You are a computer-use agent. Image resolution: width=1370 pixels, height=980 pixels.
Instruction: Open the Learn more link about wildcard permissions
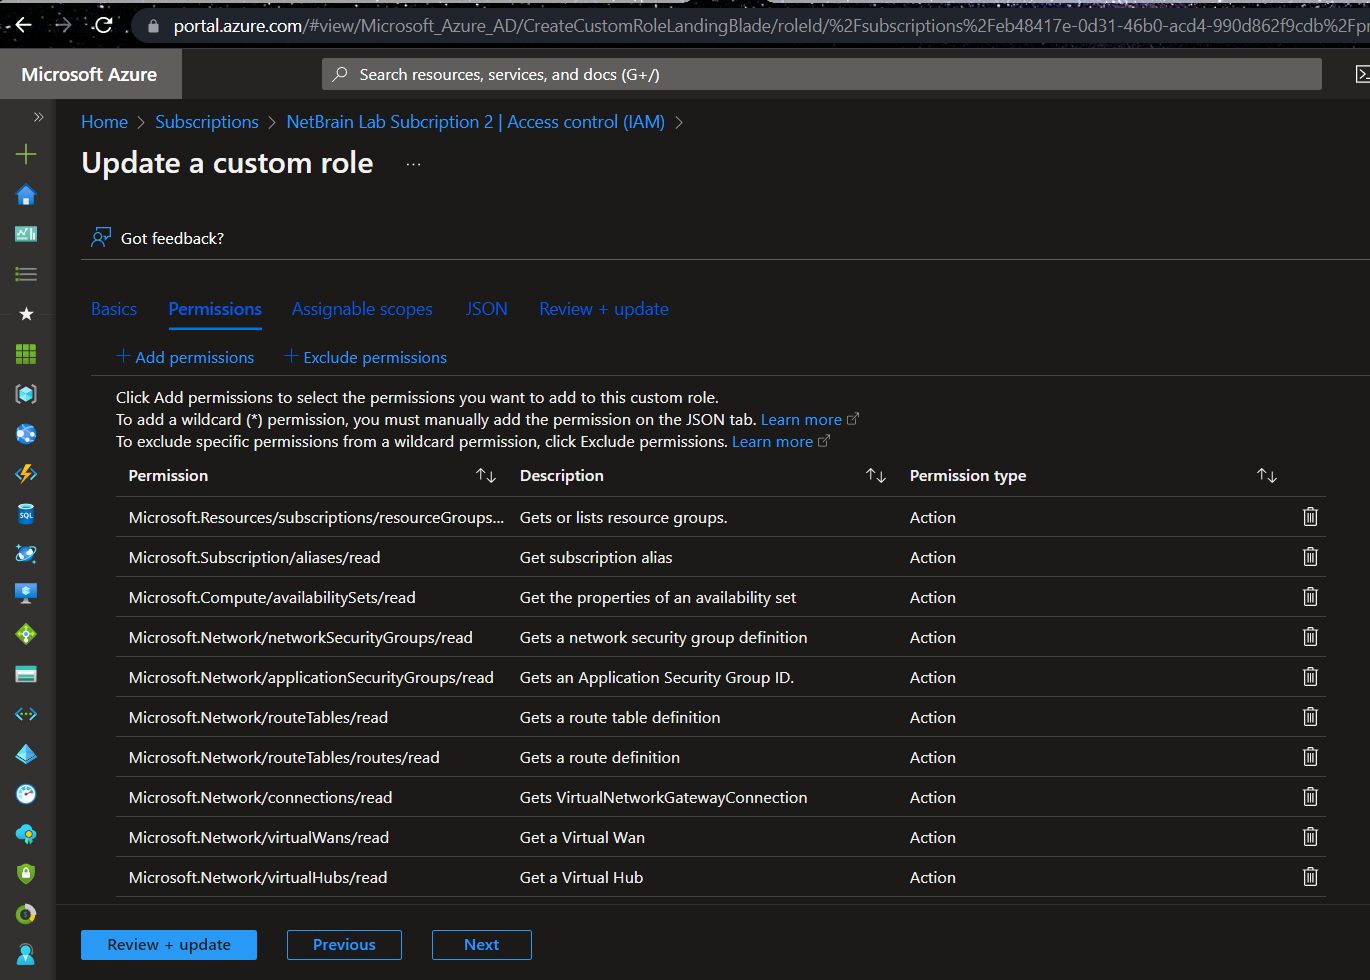(x=800, y=419)
